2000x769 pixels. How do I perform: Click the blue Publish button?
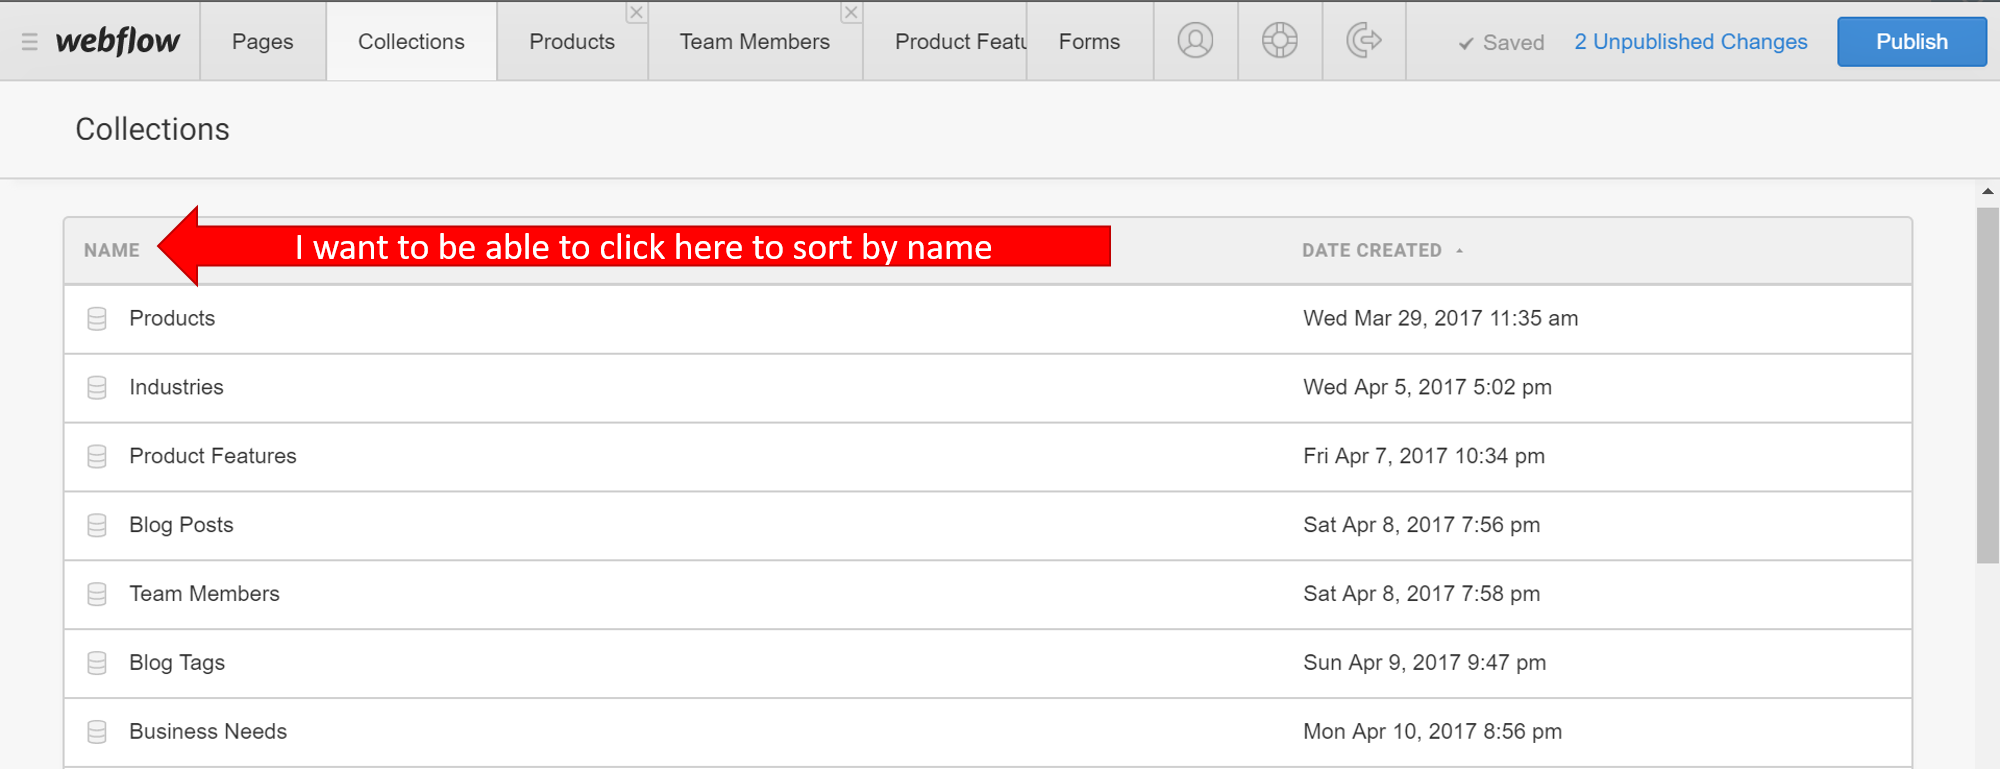(1912, 41)
